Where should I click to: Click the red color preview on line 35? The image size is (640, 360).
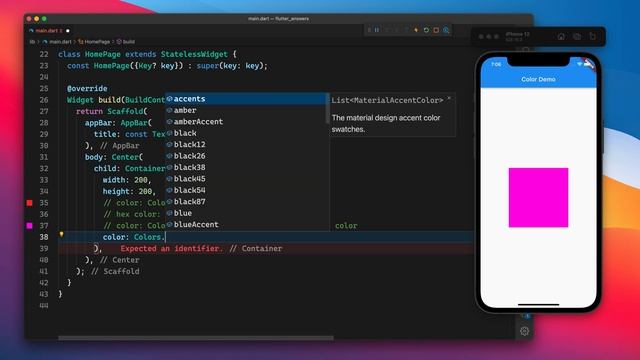29,203
